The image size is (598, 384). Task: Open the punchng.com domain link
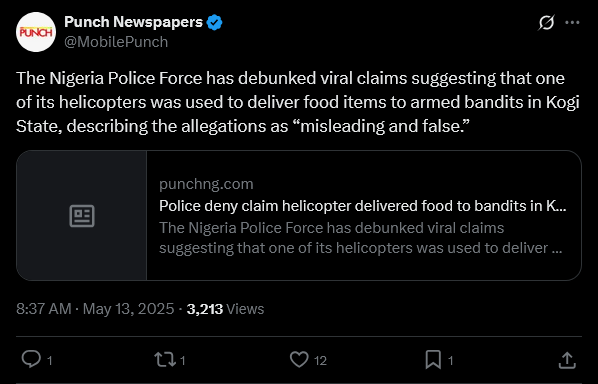[x=206, y=184]
